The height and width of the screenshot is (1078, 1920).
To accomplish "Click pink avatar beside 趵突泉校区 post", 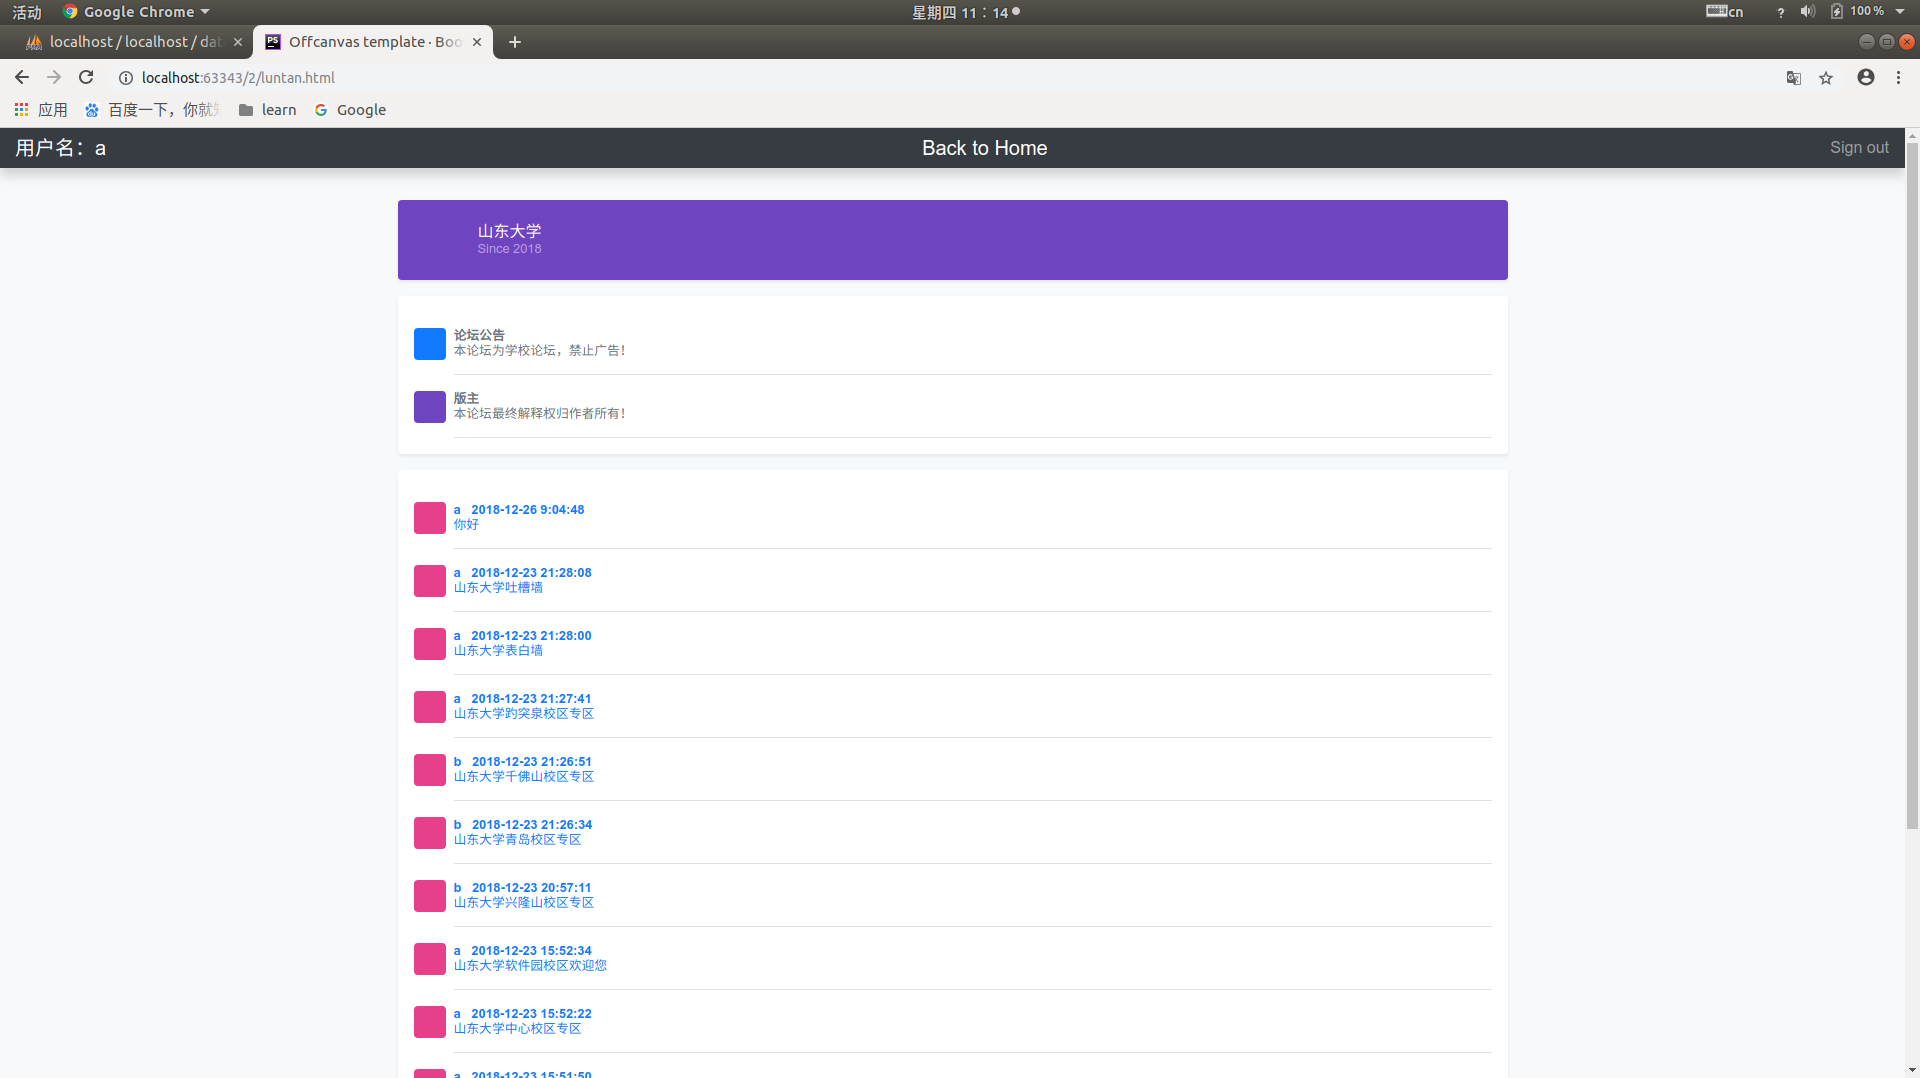I will tap(430, 707).
